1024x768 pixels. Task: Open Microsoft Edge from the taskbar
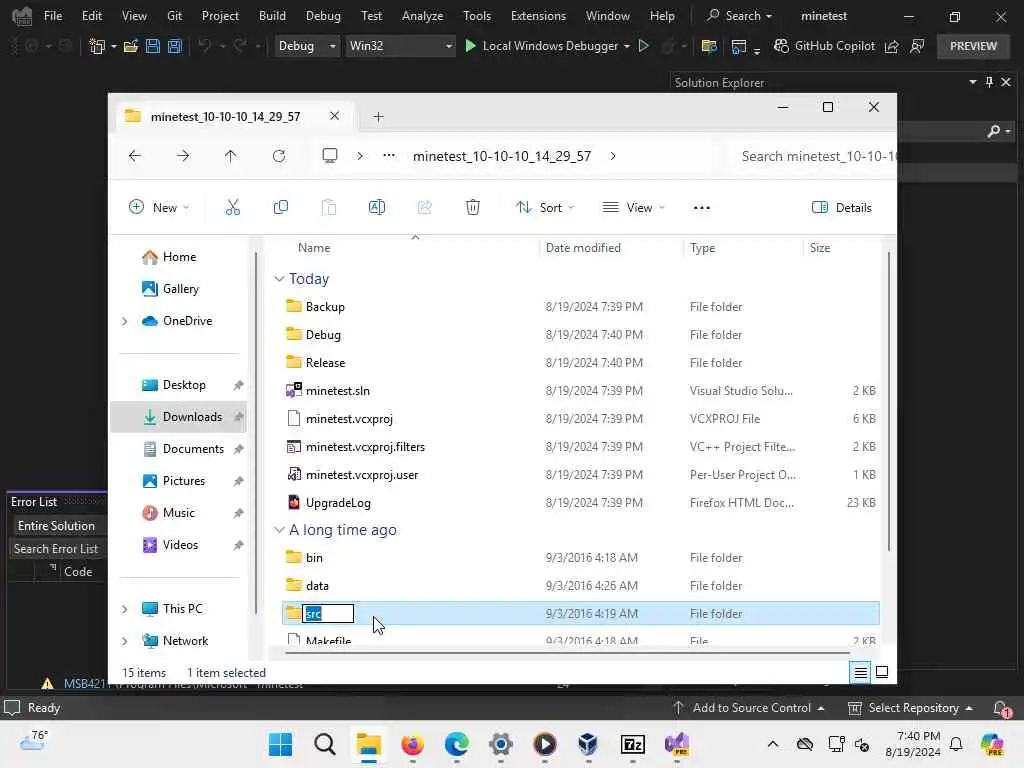click(x=456, y=744)
